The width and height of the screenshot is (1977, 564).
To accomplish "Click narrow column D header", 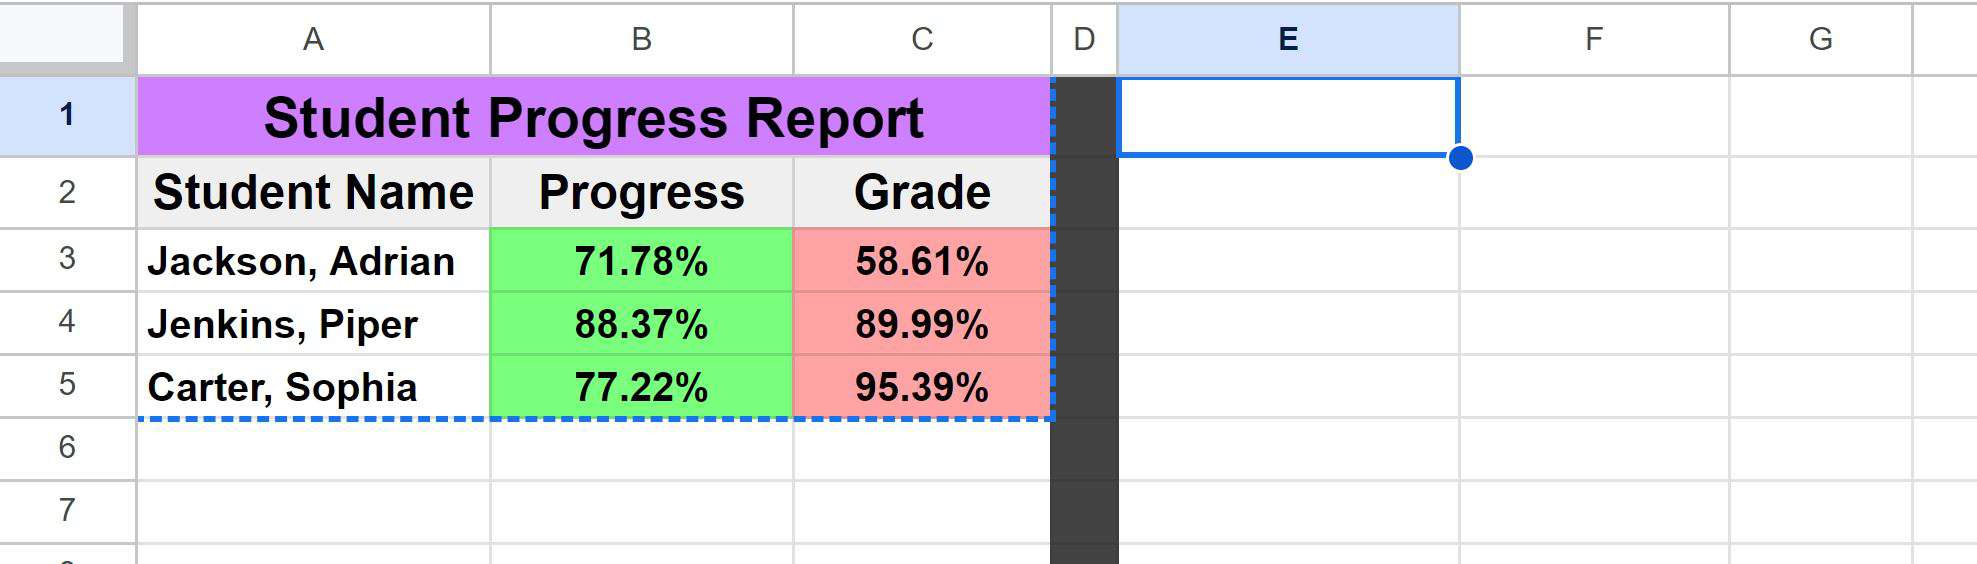I will [x=1084, y=39].
